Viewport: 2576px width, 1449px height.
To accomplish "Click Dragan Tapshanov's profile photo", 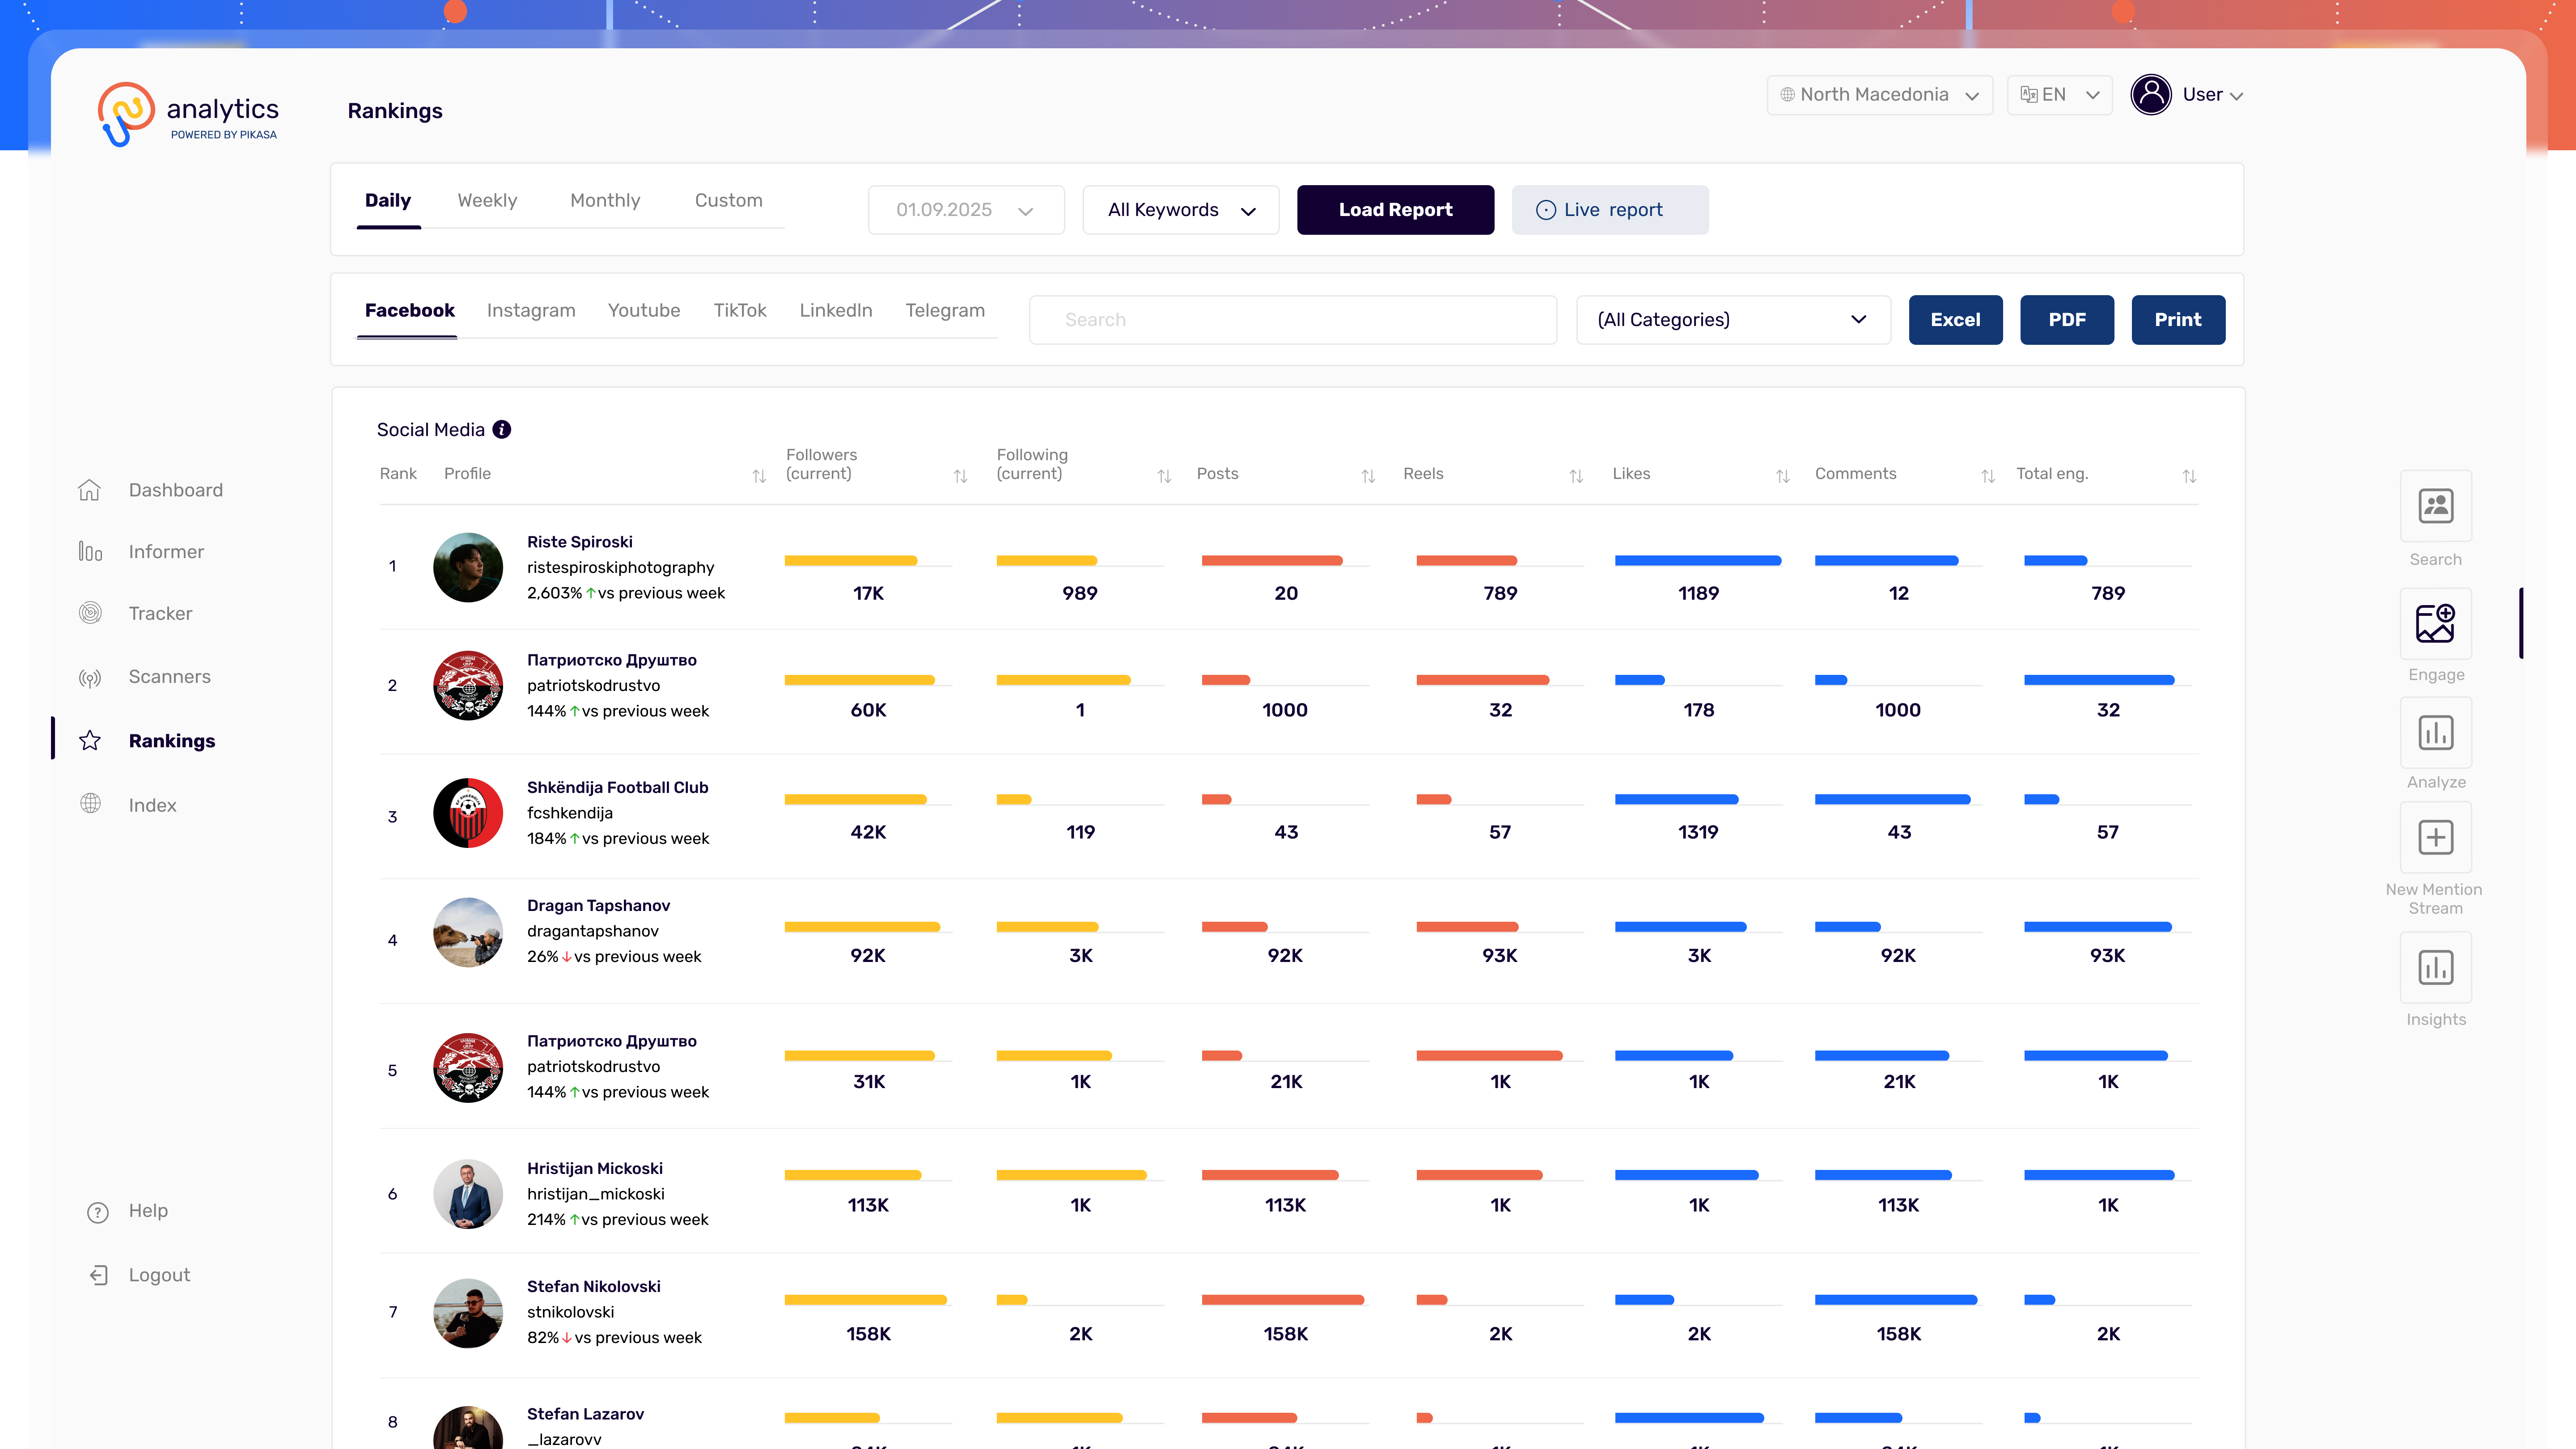I will pyautogui.click(x=468, y=932).
